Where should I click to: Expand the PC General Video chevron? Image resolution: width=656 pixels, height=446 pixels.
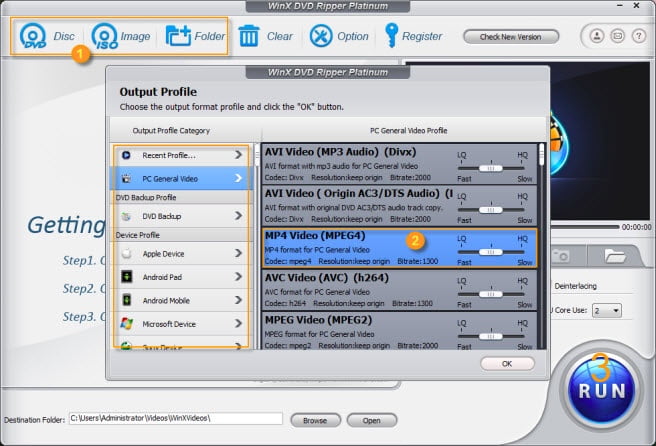(238, 178)
